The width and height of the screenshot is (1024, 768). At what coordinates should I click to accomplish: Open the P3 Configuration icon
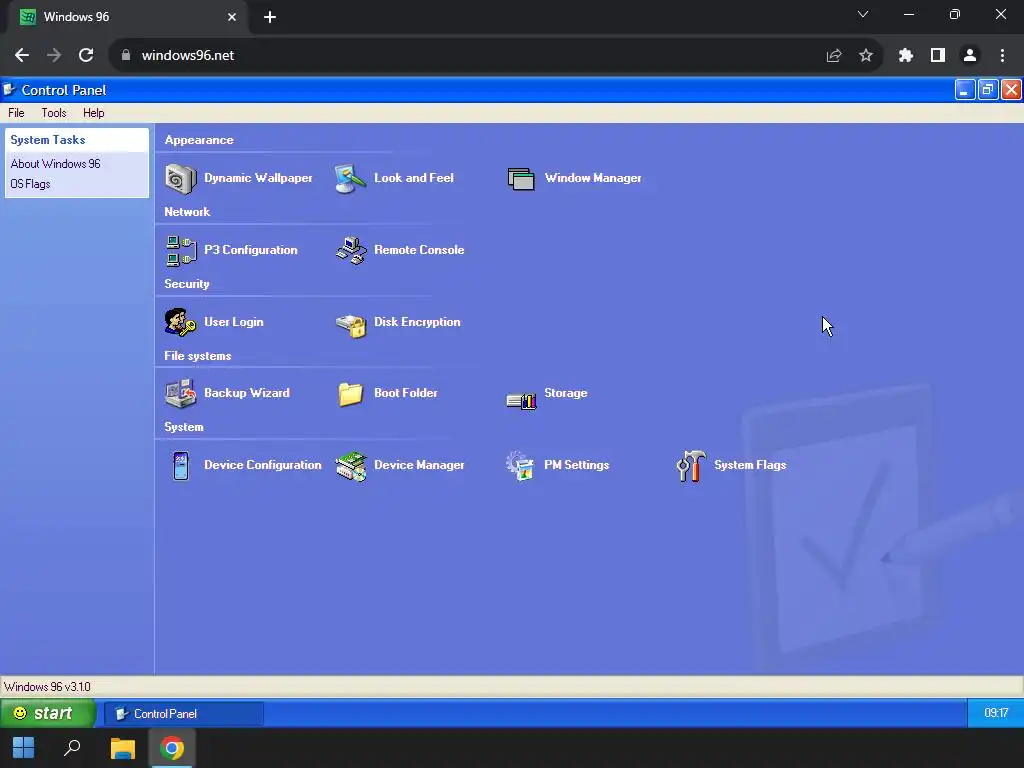coord(180,250)
